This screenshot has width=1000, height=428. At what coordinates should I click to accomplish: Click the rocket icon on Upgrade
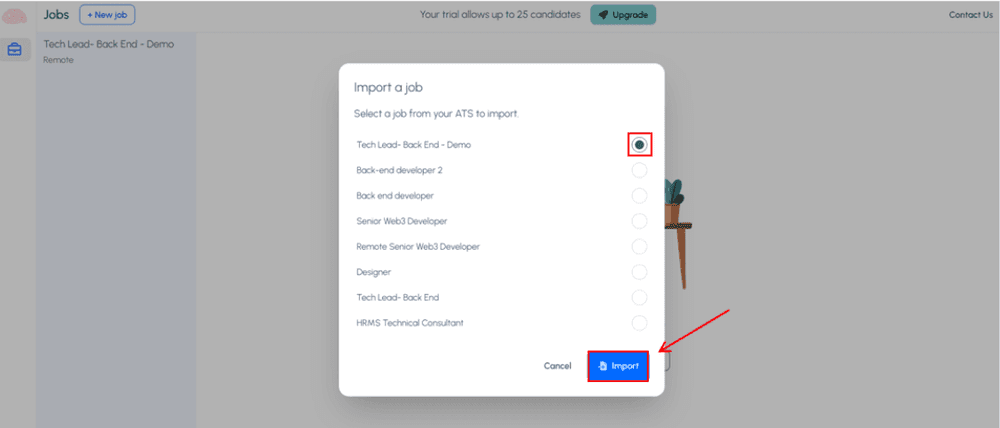click(x=603, y=15)
